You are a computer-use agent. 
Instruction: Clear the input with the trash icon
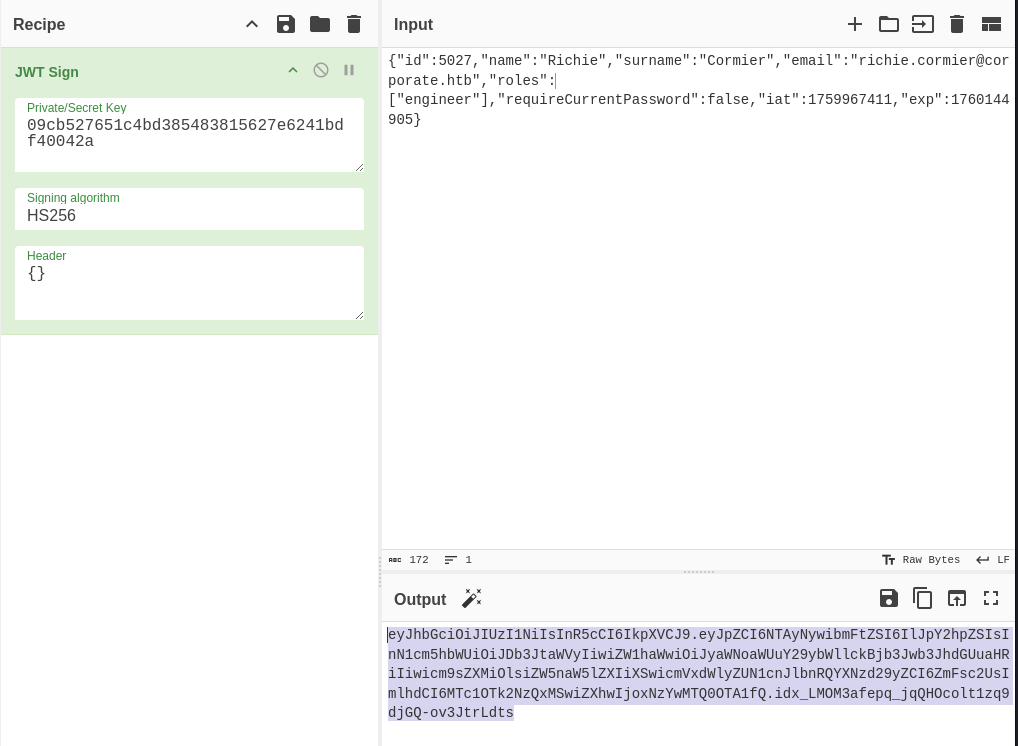click(x=957, y=24)
